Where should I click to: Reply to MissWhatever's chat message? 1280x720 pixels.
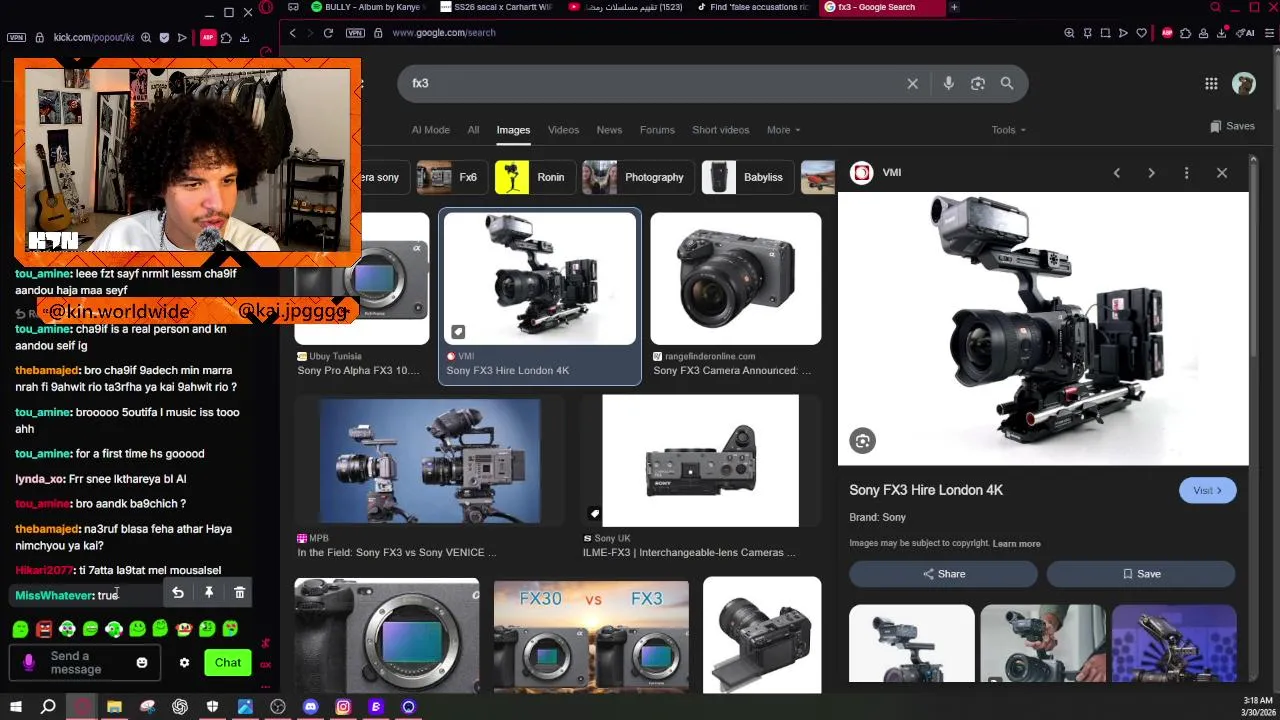pos(178,593)
